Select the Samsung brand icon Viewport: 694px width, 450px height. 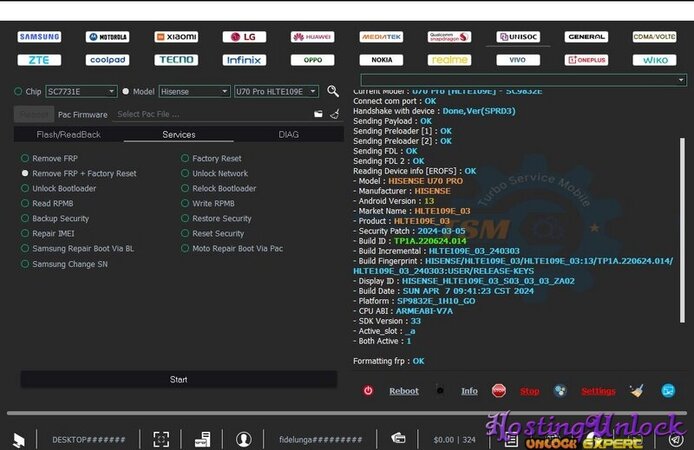(39, 37)
